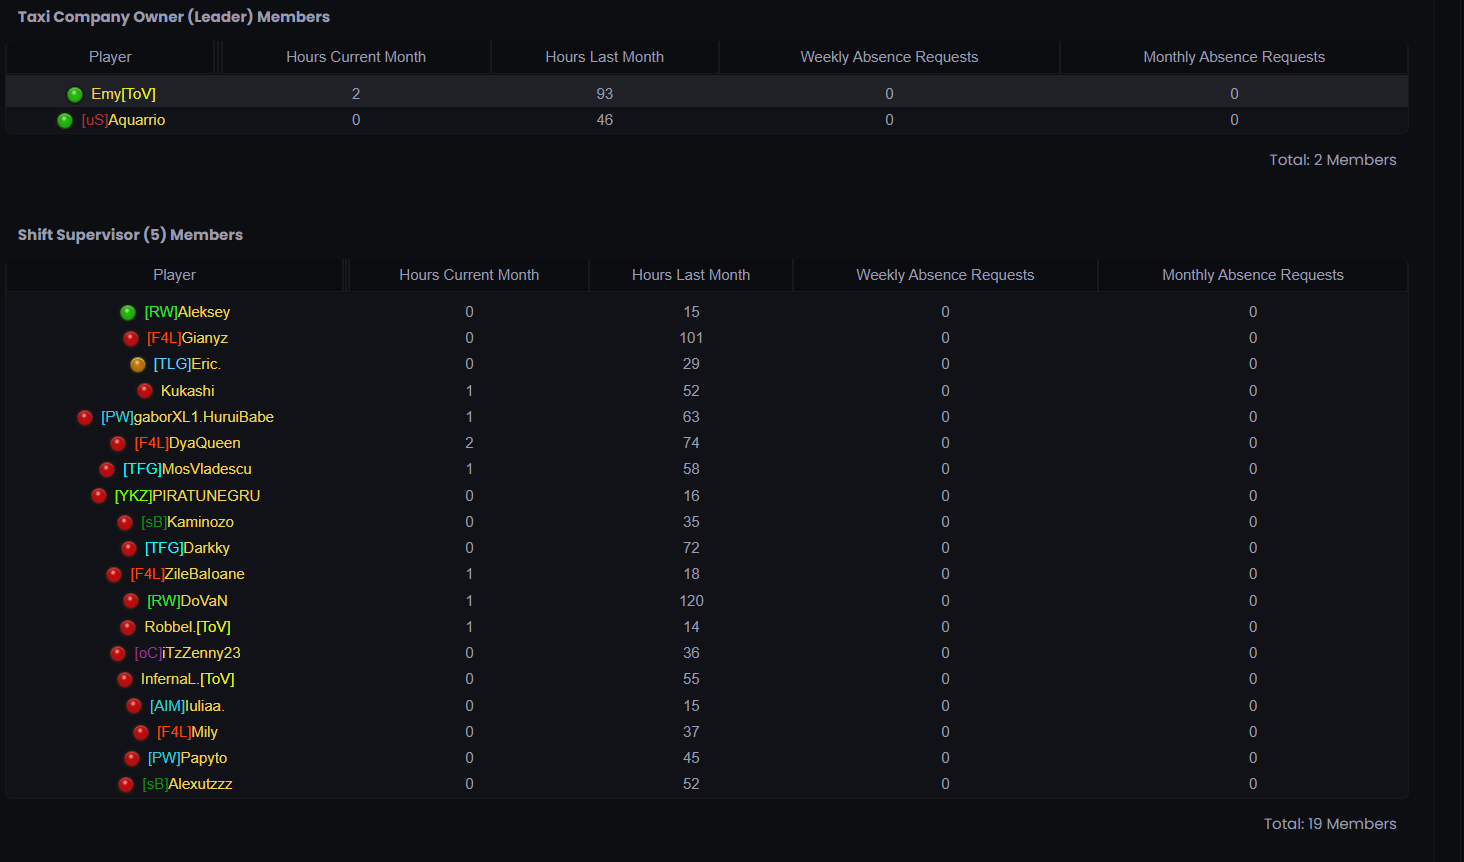Screen dimensions: 1464x862
Task: Click Player column header in Shift Supervisor table
Action: (x=175, y=275)
